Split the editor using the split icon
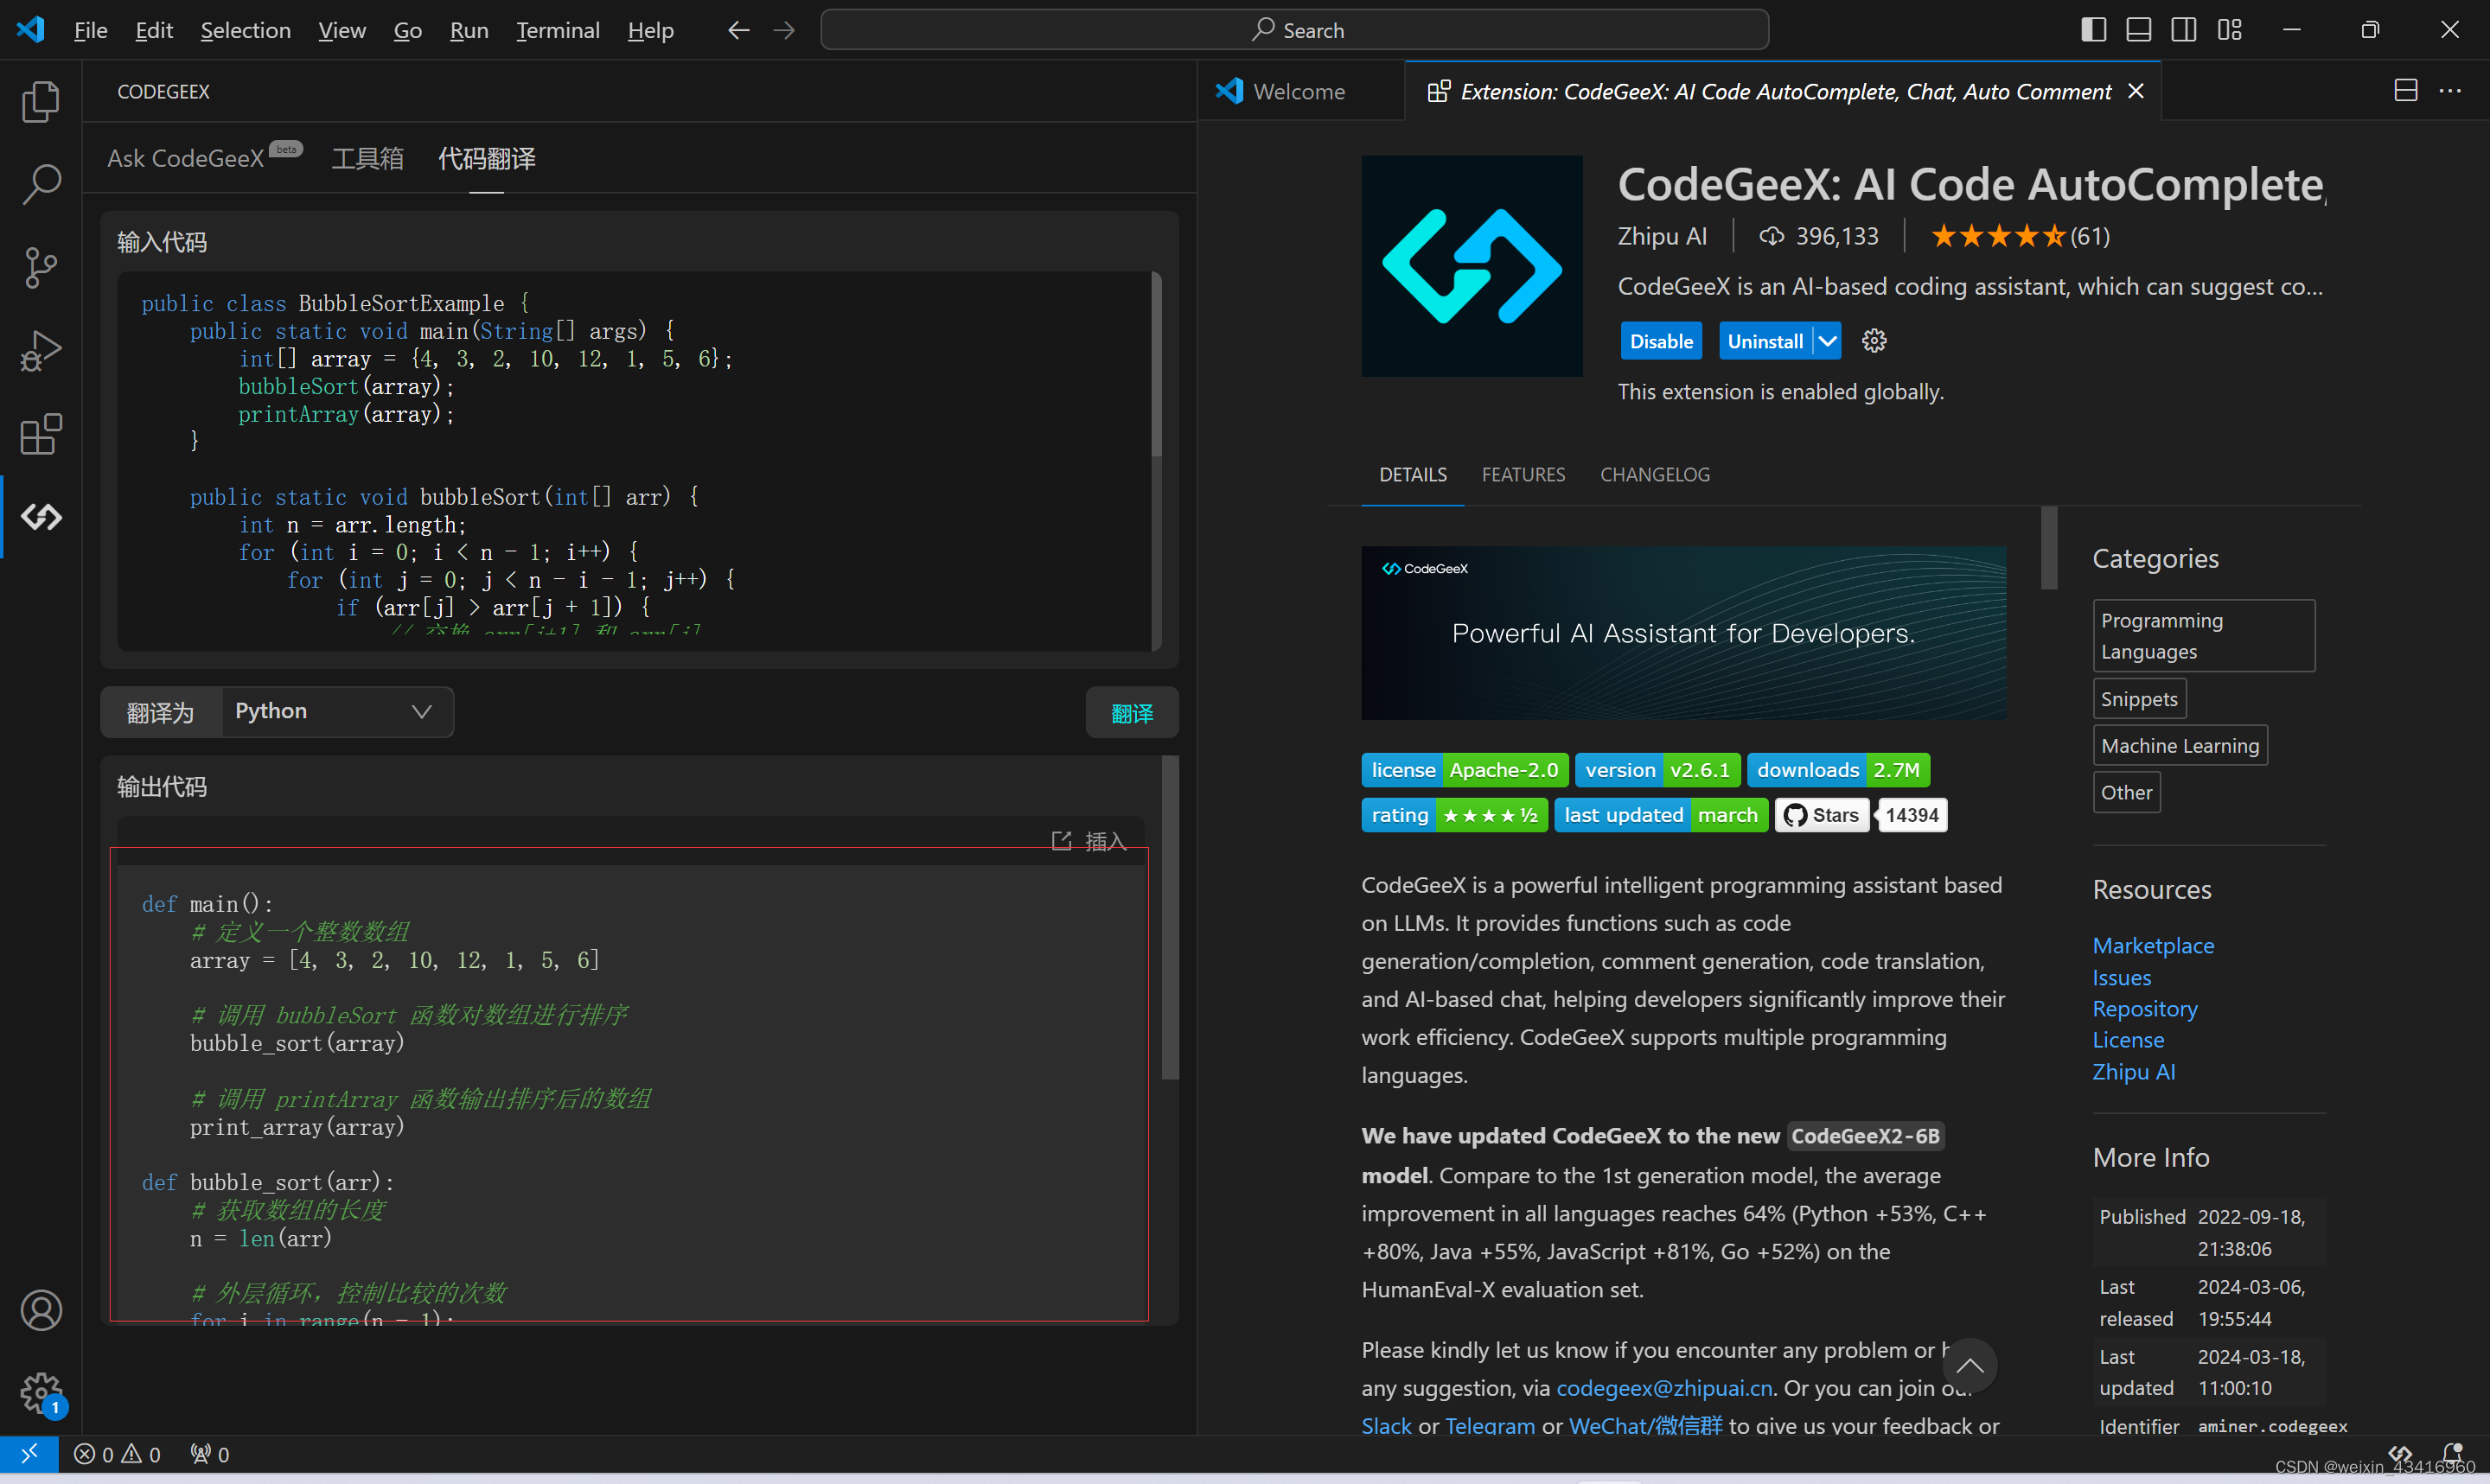This screenshot has width=2490, height=1484. [2406, 91]
